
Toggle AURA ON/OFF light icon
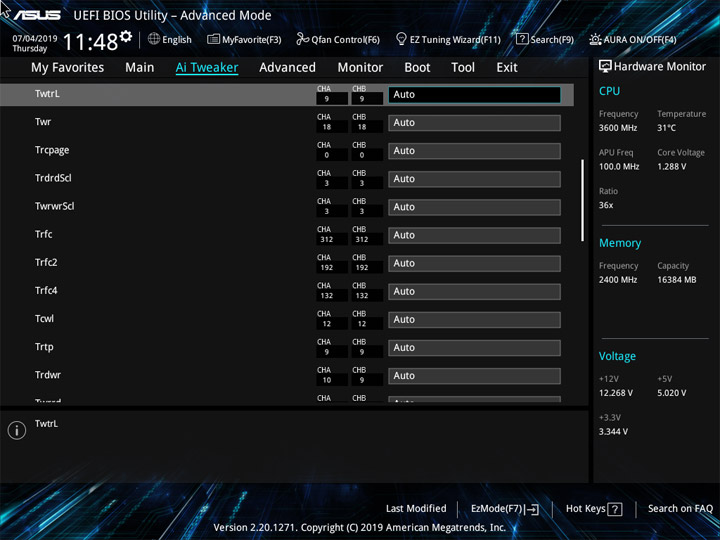point(595,39)
